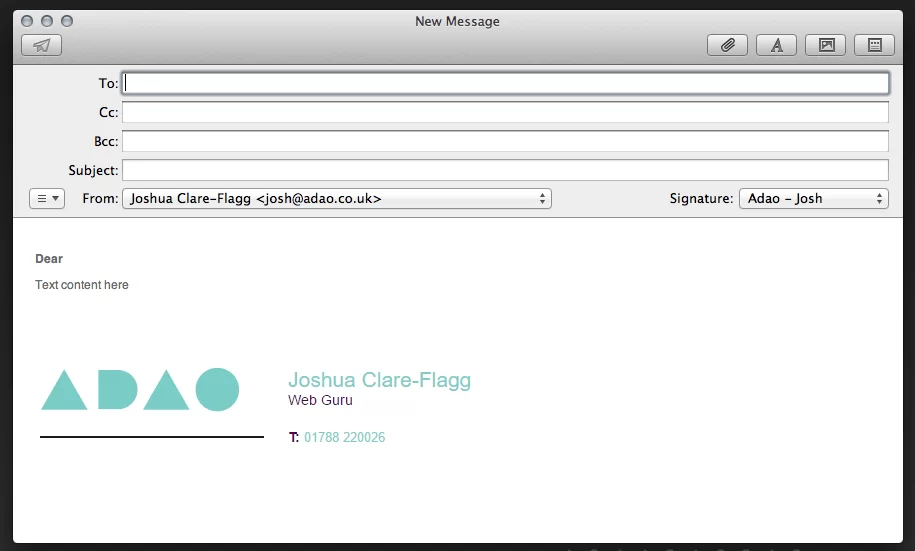The height and width of the screenshot is (551, 915).
Task: Click the 'Text content here' body line
Action: point(82,285)
